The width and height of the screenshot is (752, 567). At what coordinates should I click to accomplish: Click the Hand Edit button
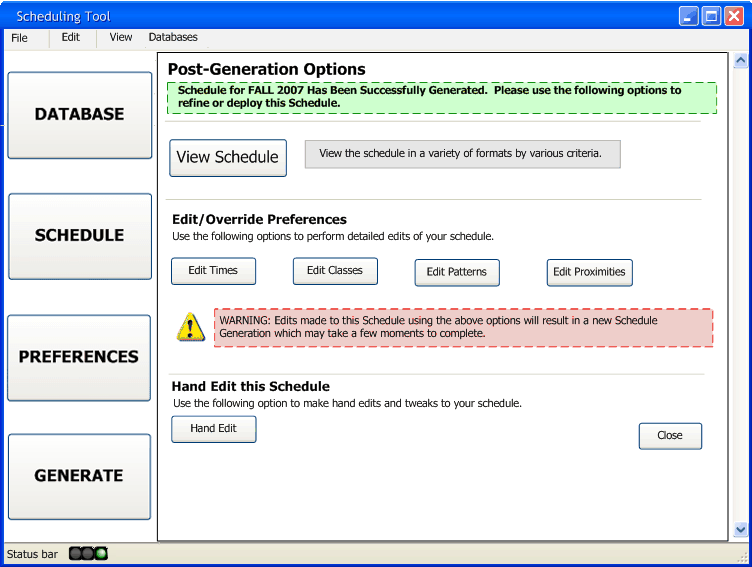214,429
